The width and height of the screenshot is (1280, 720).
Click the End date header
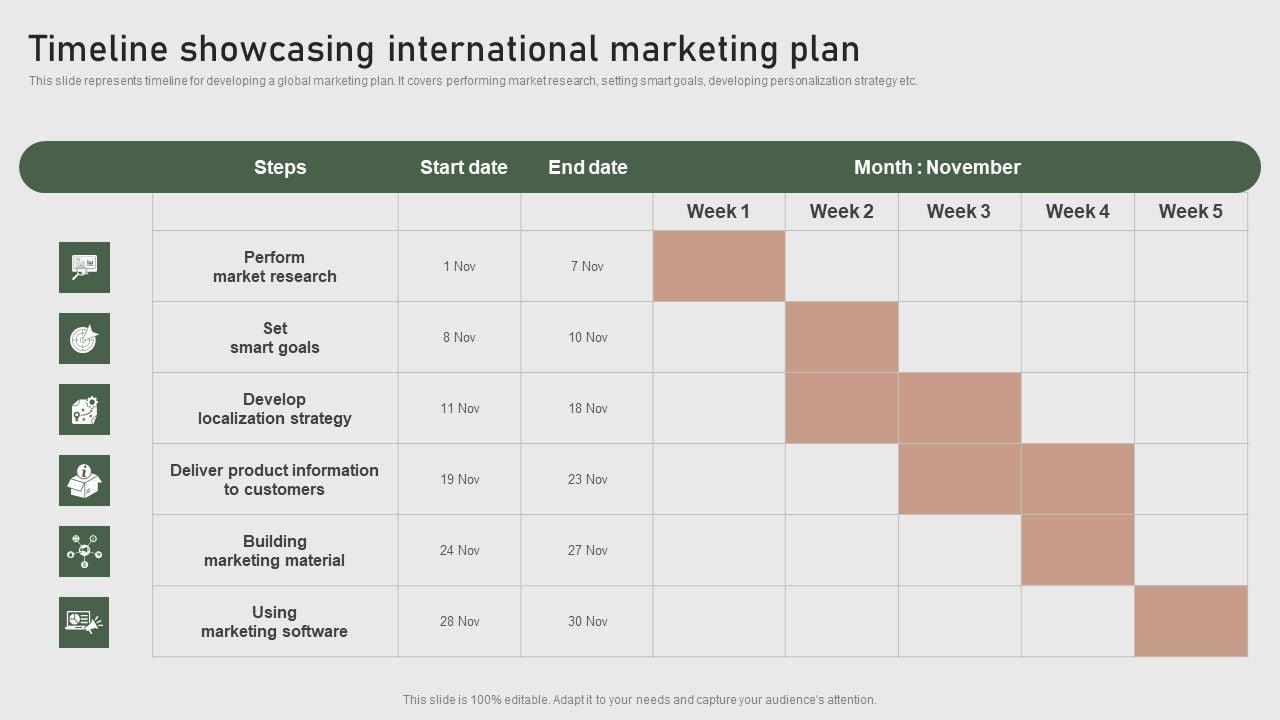587,167
